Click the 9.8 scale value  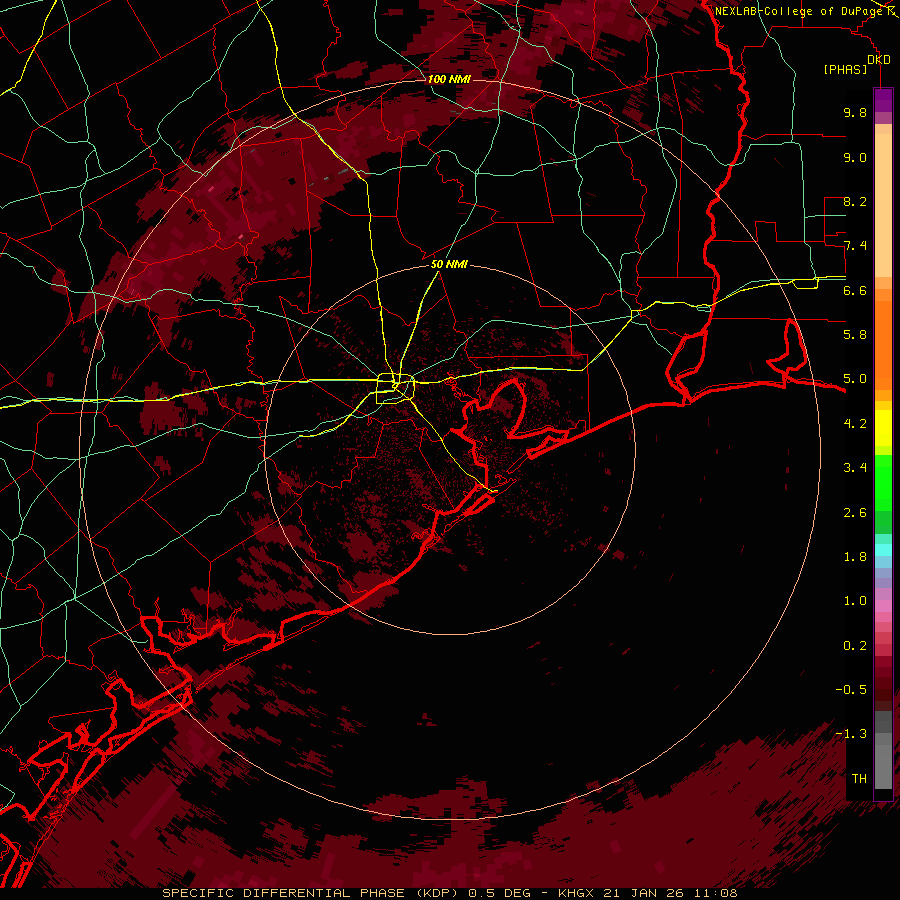point(855,112)
